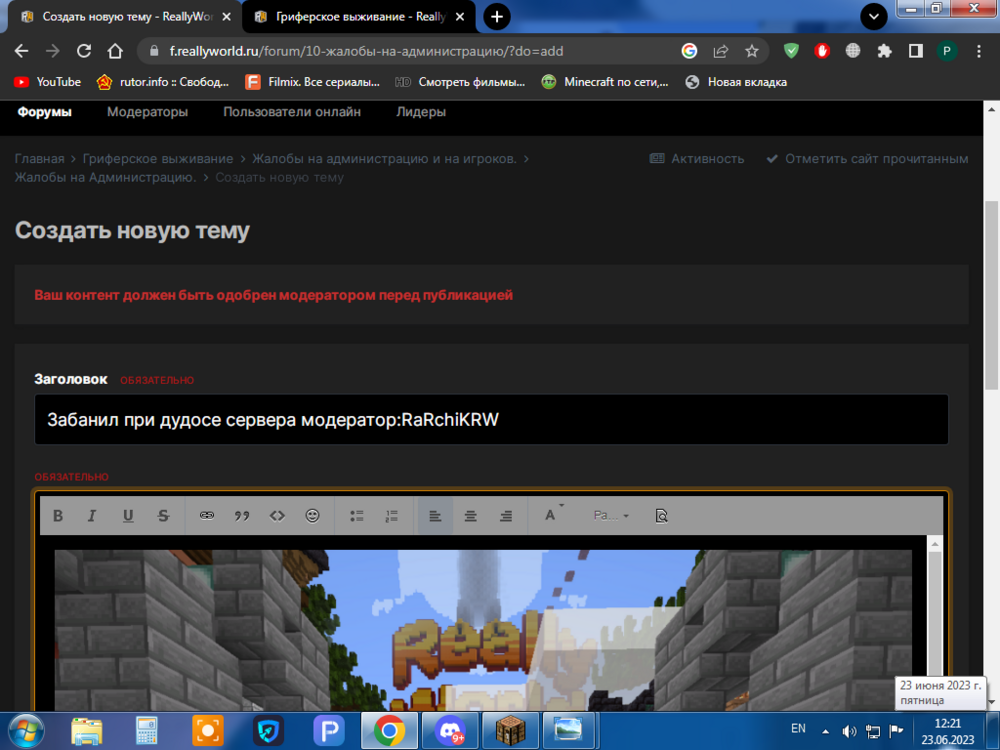Go to the Главная breadcrumb

click(40, 159)
